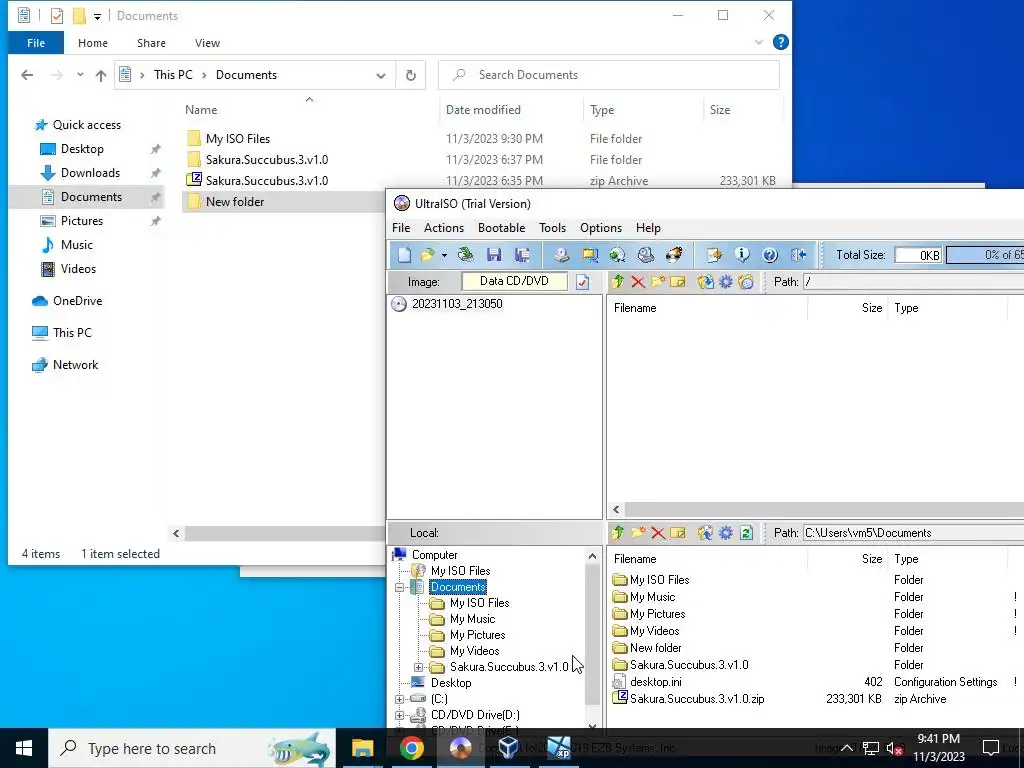
Task: Open the UltraISO Actions menu
Action: point(444,228)
